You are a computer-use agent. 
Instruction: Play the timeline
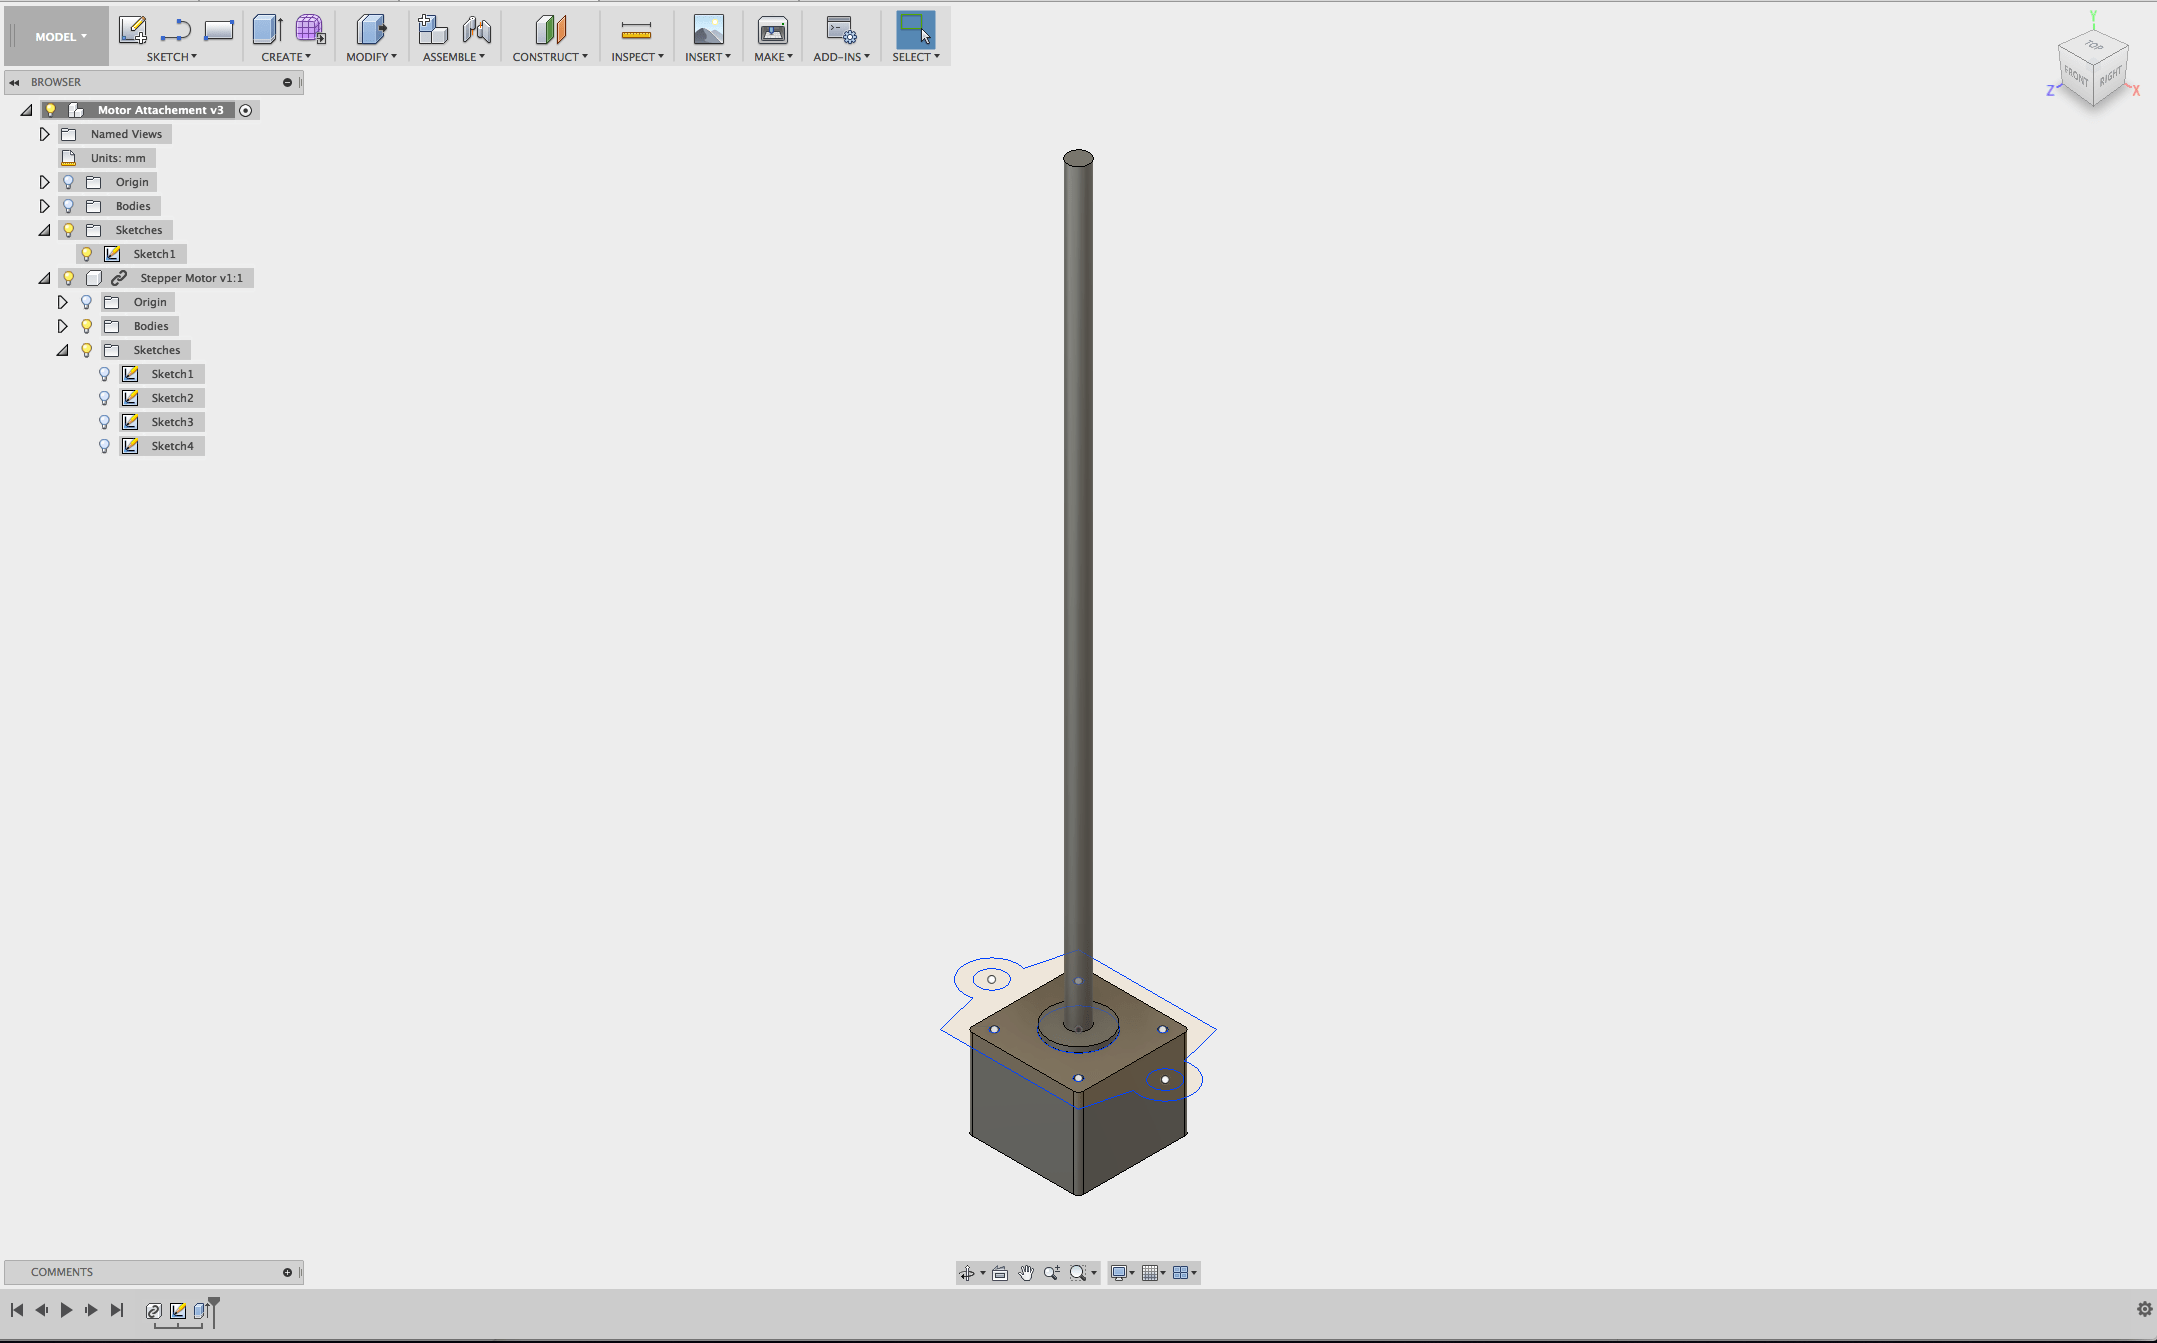pos(66,1310)
